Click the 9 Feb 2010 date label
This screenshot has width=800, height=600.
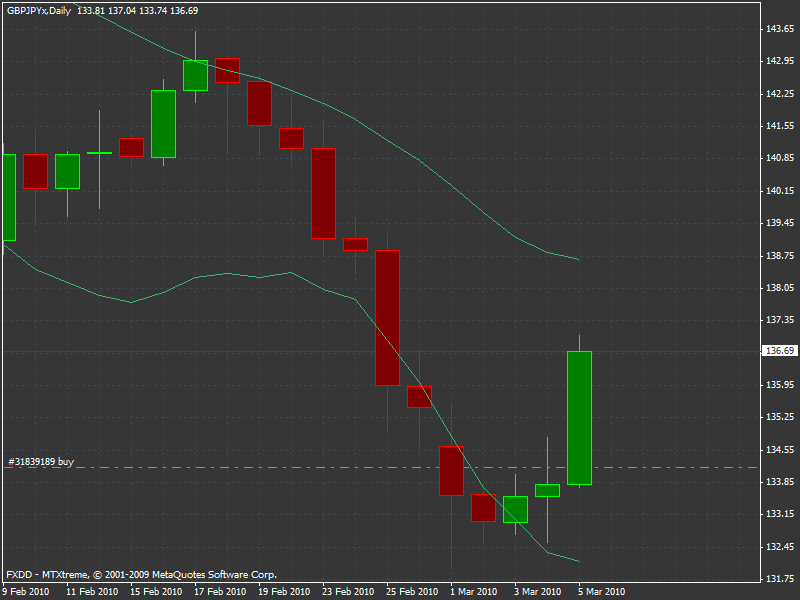26,591
